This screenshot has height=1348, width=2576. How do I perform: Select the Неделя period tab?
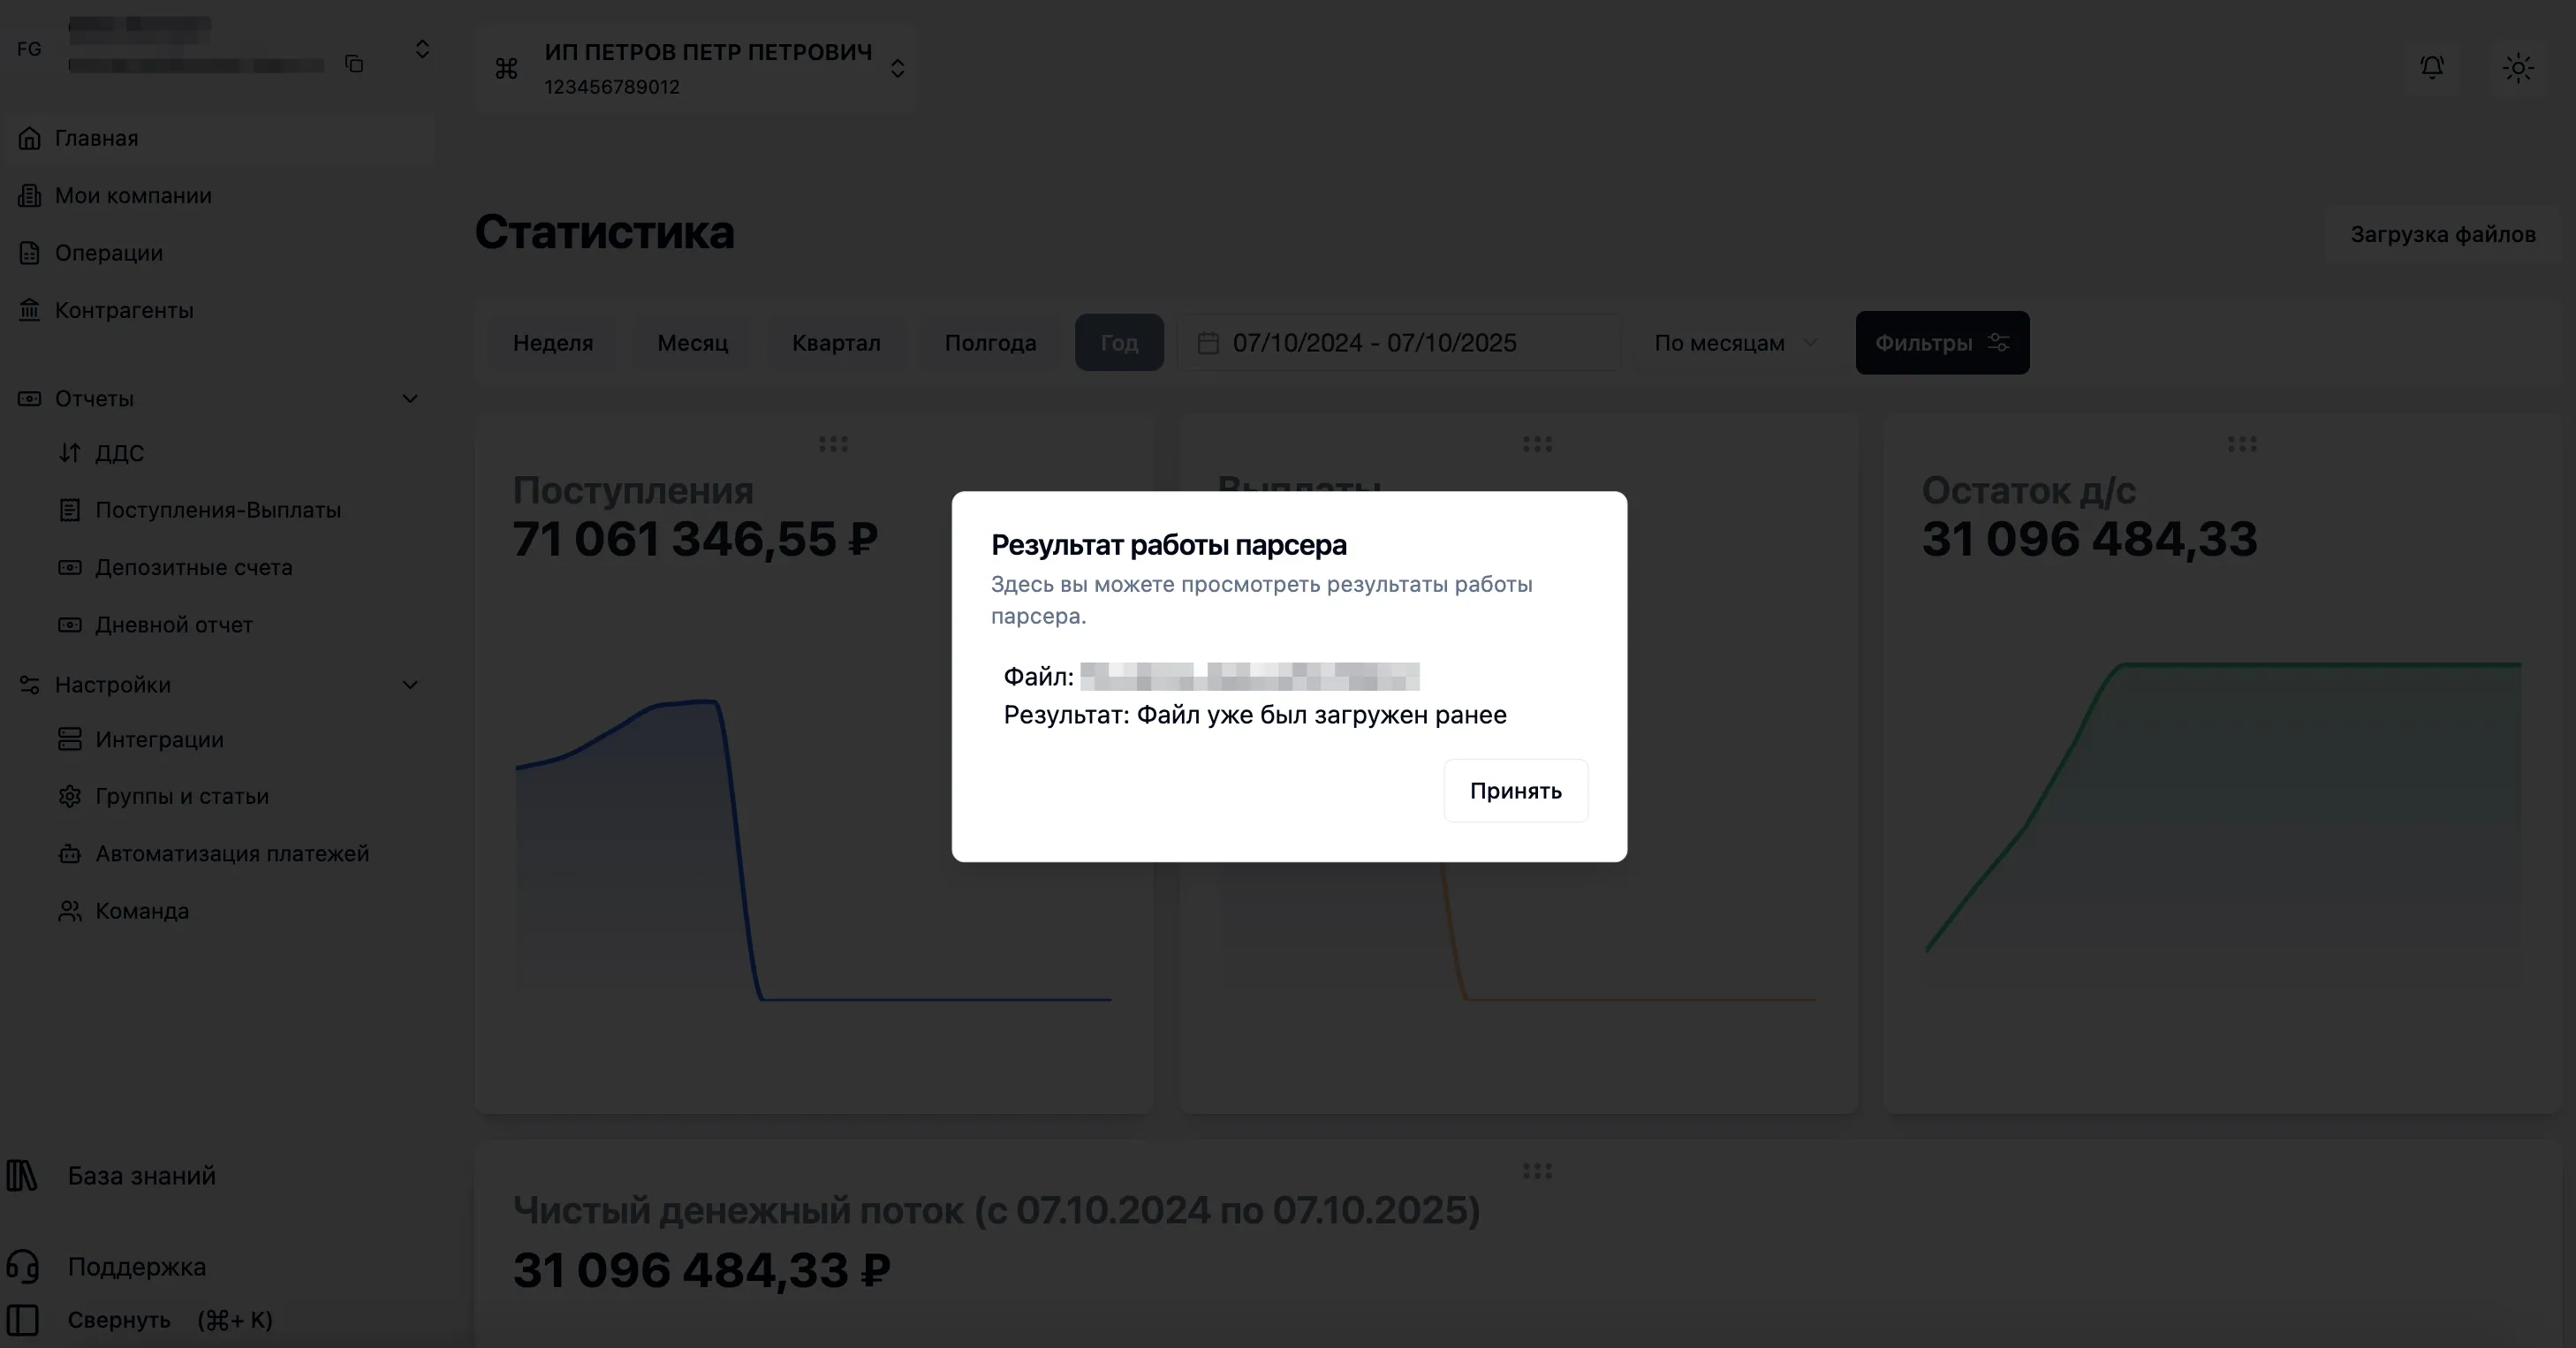coord(553,343)
